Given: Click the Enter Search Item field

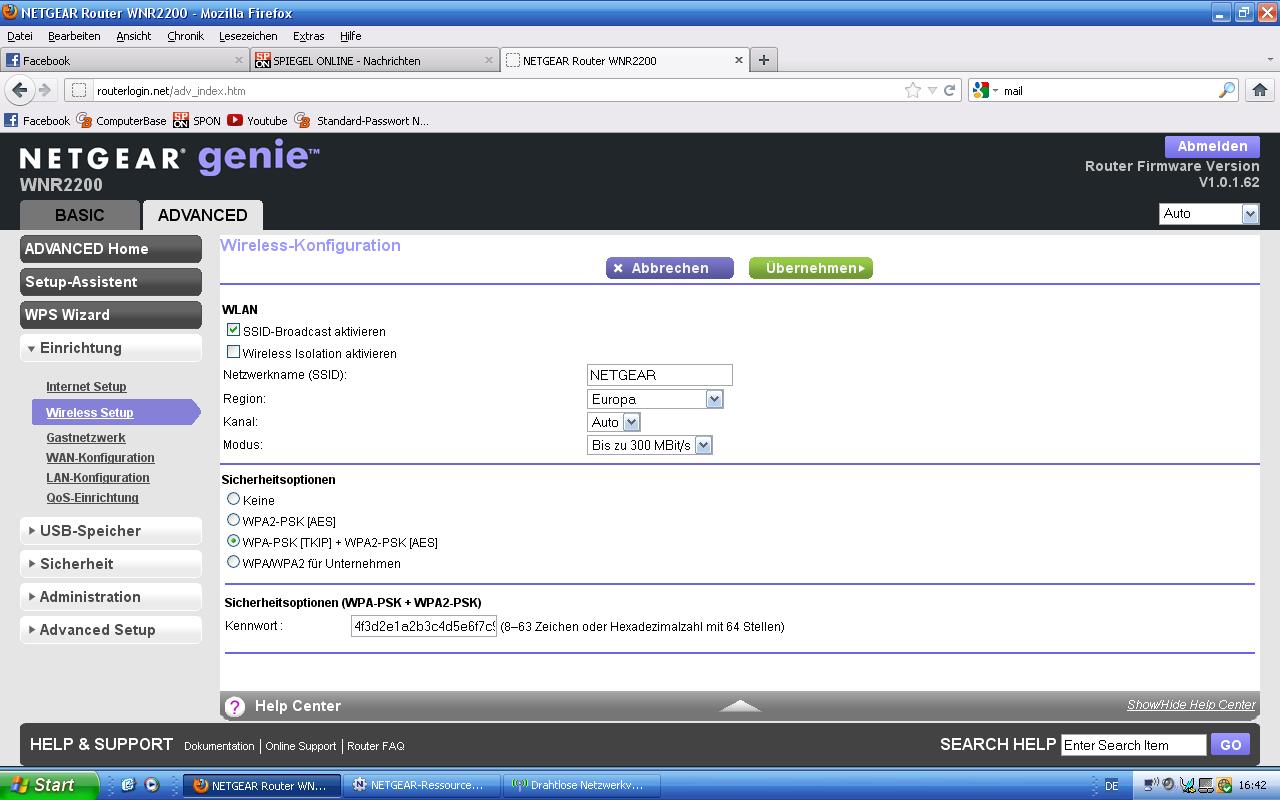Looking at the screenshot, I should (1134, 745).
